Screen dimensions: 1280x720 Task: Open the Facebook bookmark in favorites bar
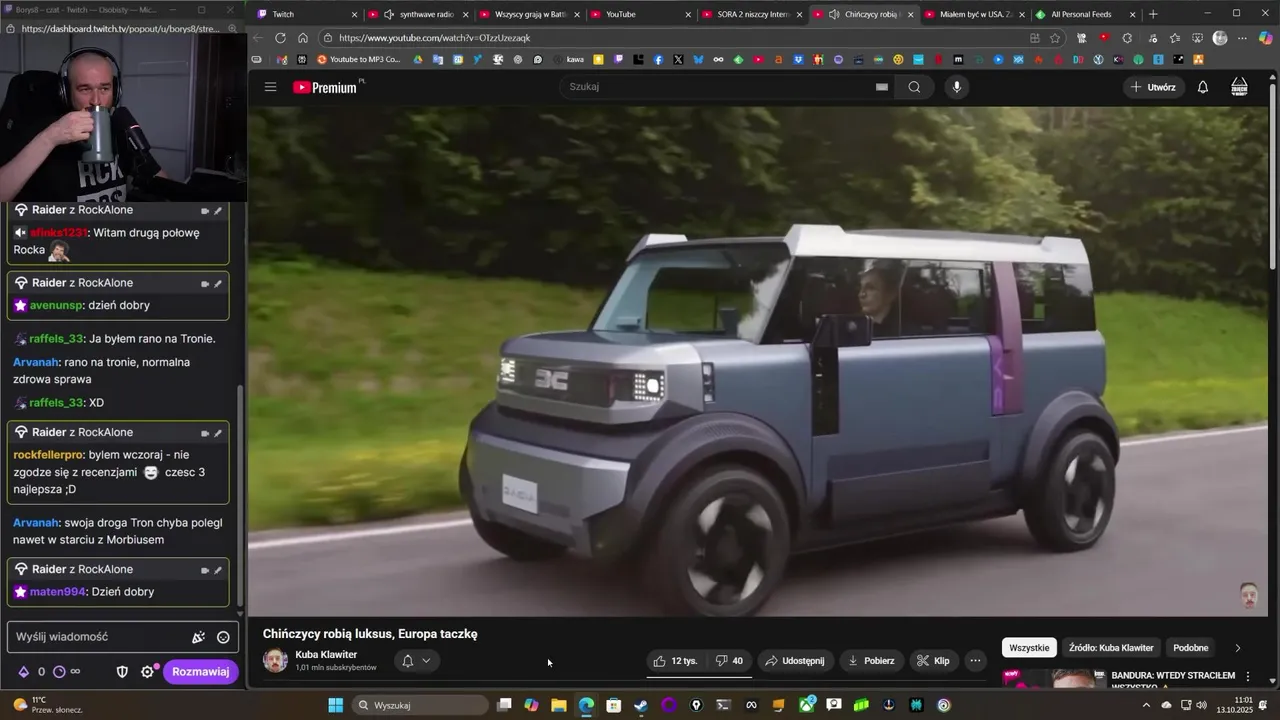(658, 60)
